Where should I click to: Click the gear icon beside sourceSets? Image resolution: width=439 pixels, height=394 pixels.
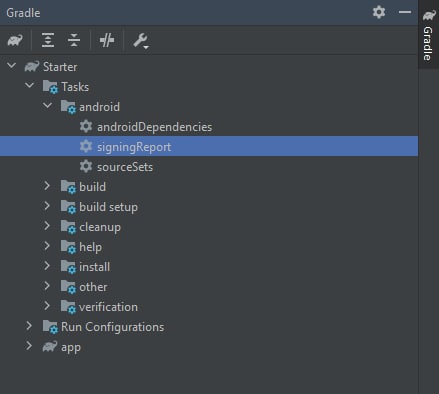86,166
